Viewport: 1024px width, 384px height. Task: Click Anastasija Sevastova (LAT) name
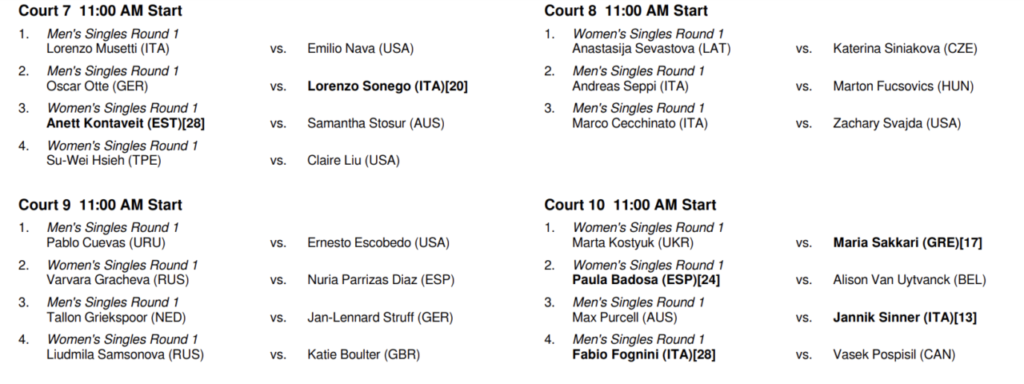(652, 48)
